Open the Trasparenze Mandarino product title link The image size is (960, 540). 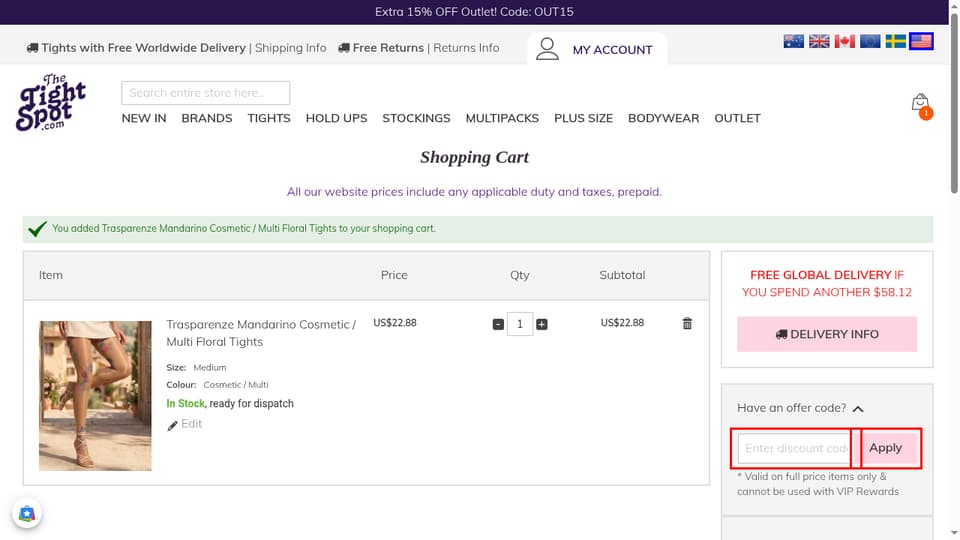[261, 333]
